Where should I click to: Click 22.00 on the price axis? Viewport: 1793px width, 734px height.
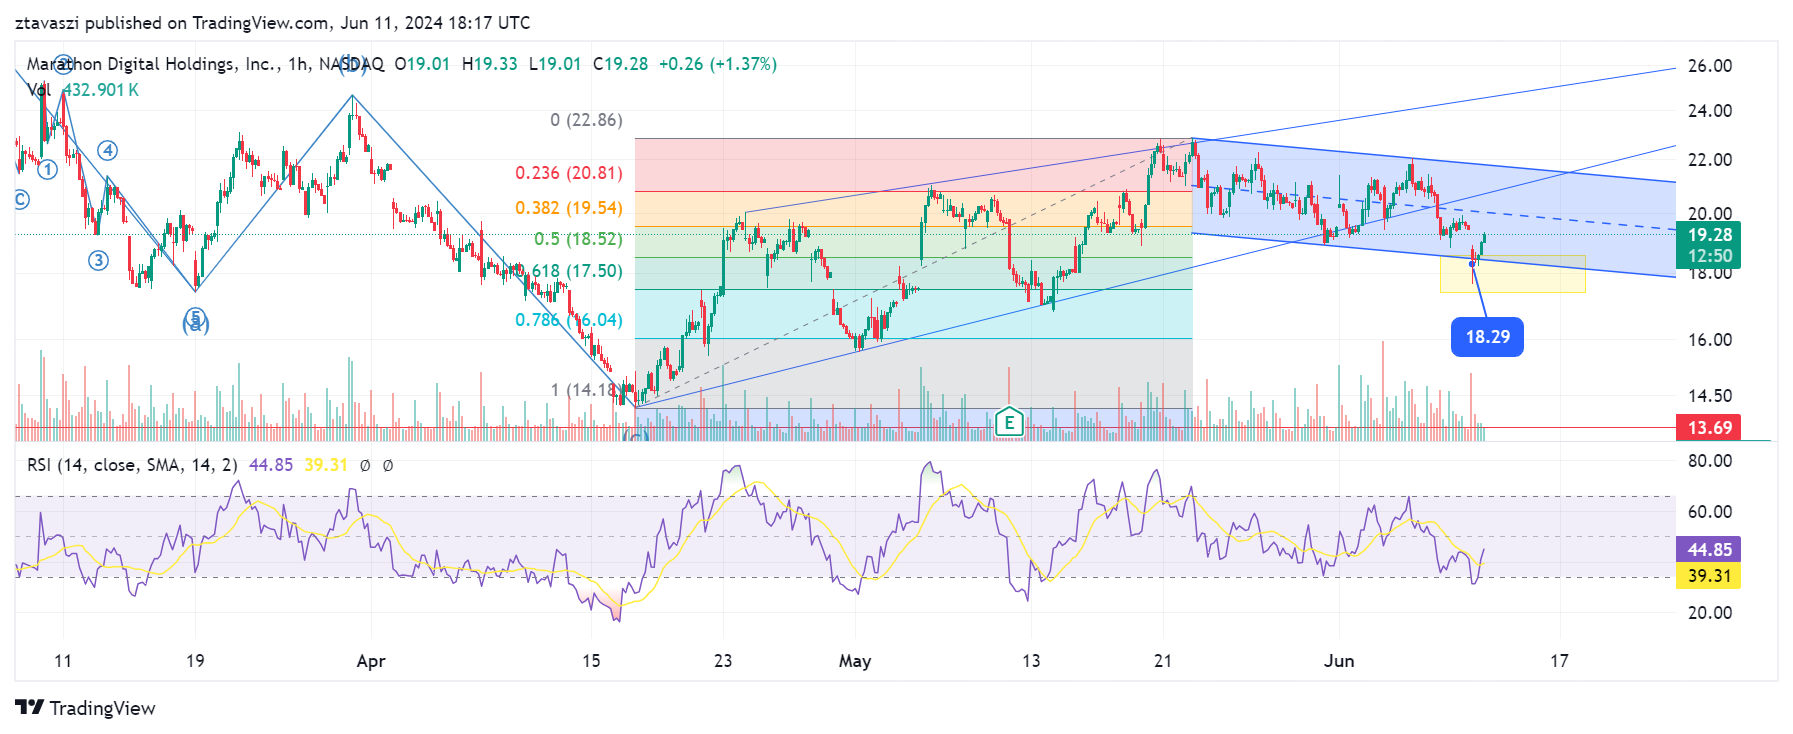click(1710, 160)
